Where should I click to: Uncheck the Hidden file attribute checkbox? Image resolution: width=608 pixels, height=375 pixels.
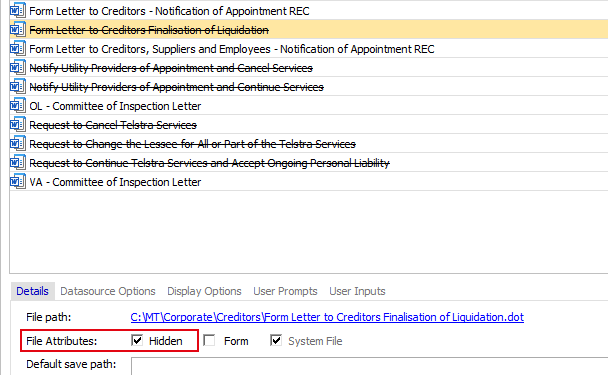[x=137, y=340]
